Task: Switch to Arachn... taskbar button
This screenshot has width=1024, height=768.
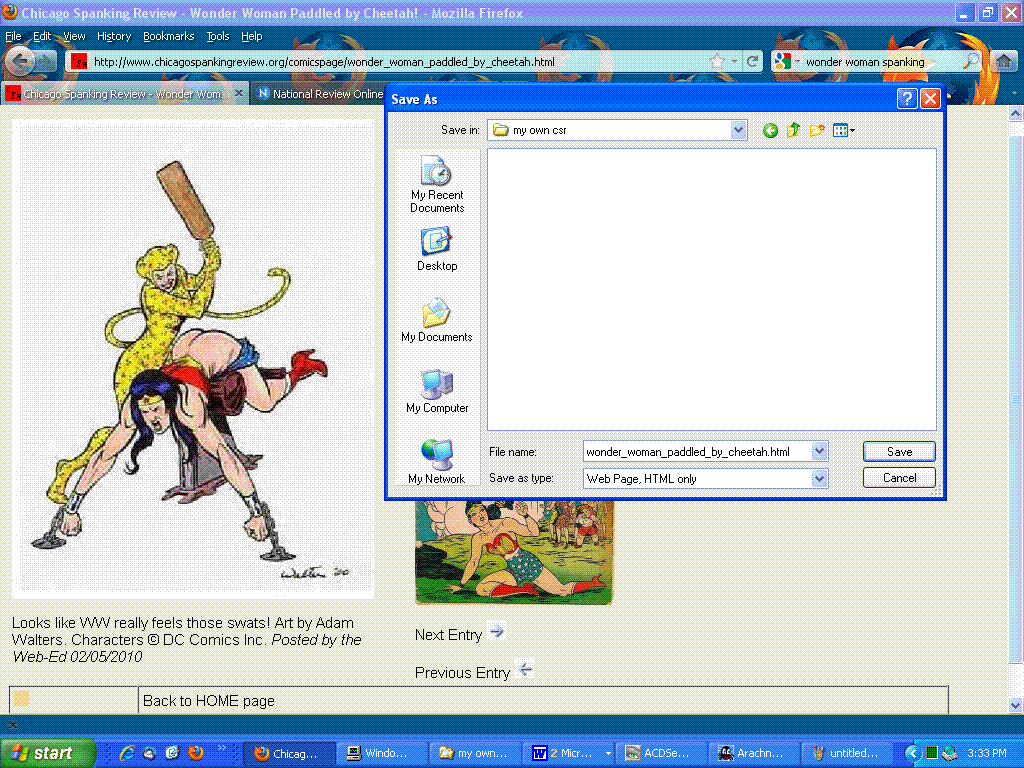Action: click(x=755, y=753)
